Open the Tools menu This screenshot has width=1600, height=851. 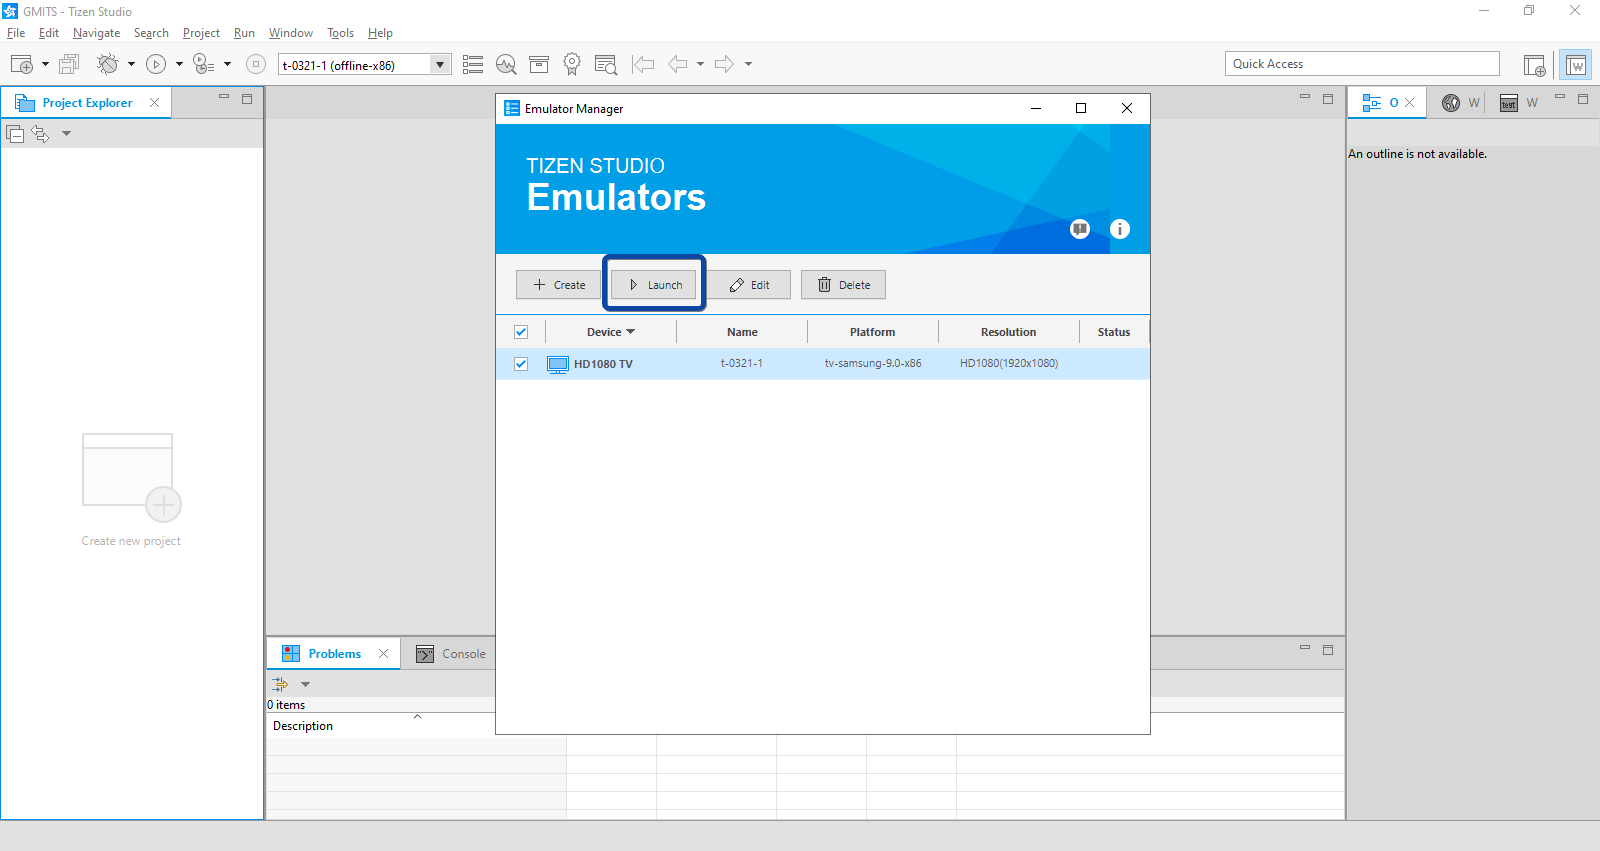pyautogui.click(x=340, y=33)
